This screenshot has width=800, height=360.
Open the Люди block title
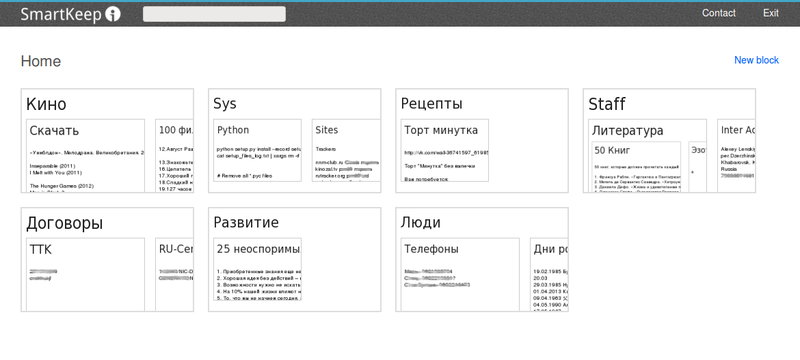pyautogui.click(x=421, y=223)
